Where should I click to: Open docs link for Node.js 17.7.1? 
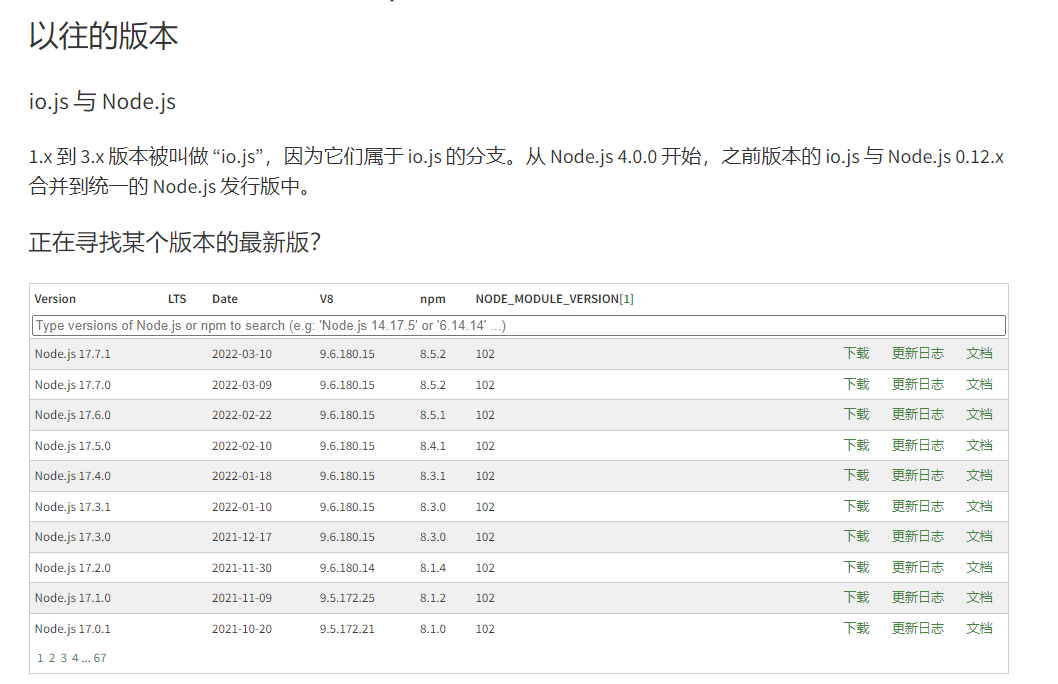[x=979, y=353]
